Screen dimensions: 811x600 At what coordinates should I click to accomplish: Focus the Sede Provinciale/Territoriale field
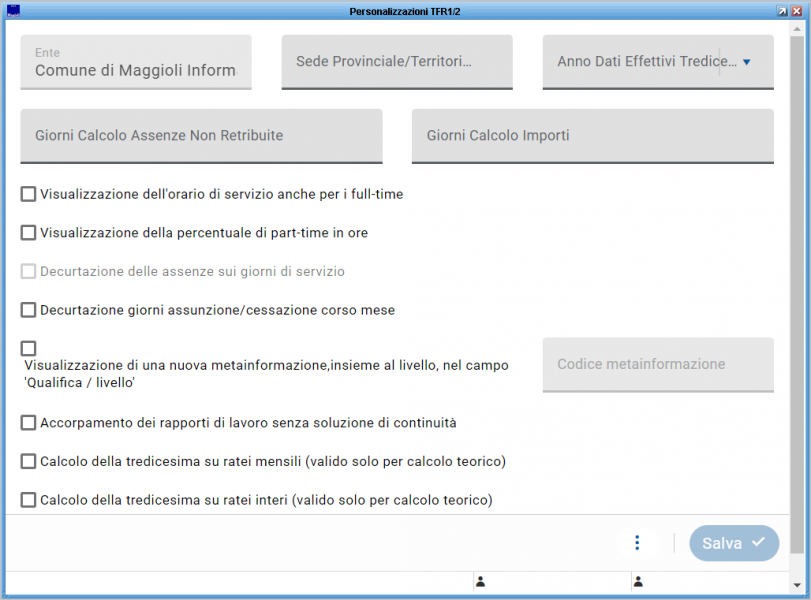397,62
